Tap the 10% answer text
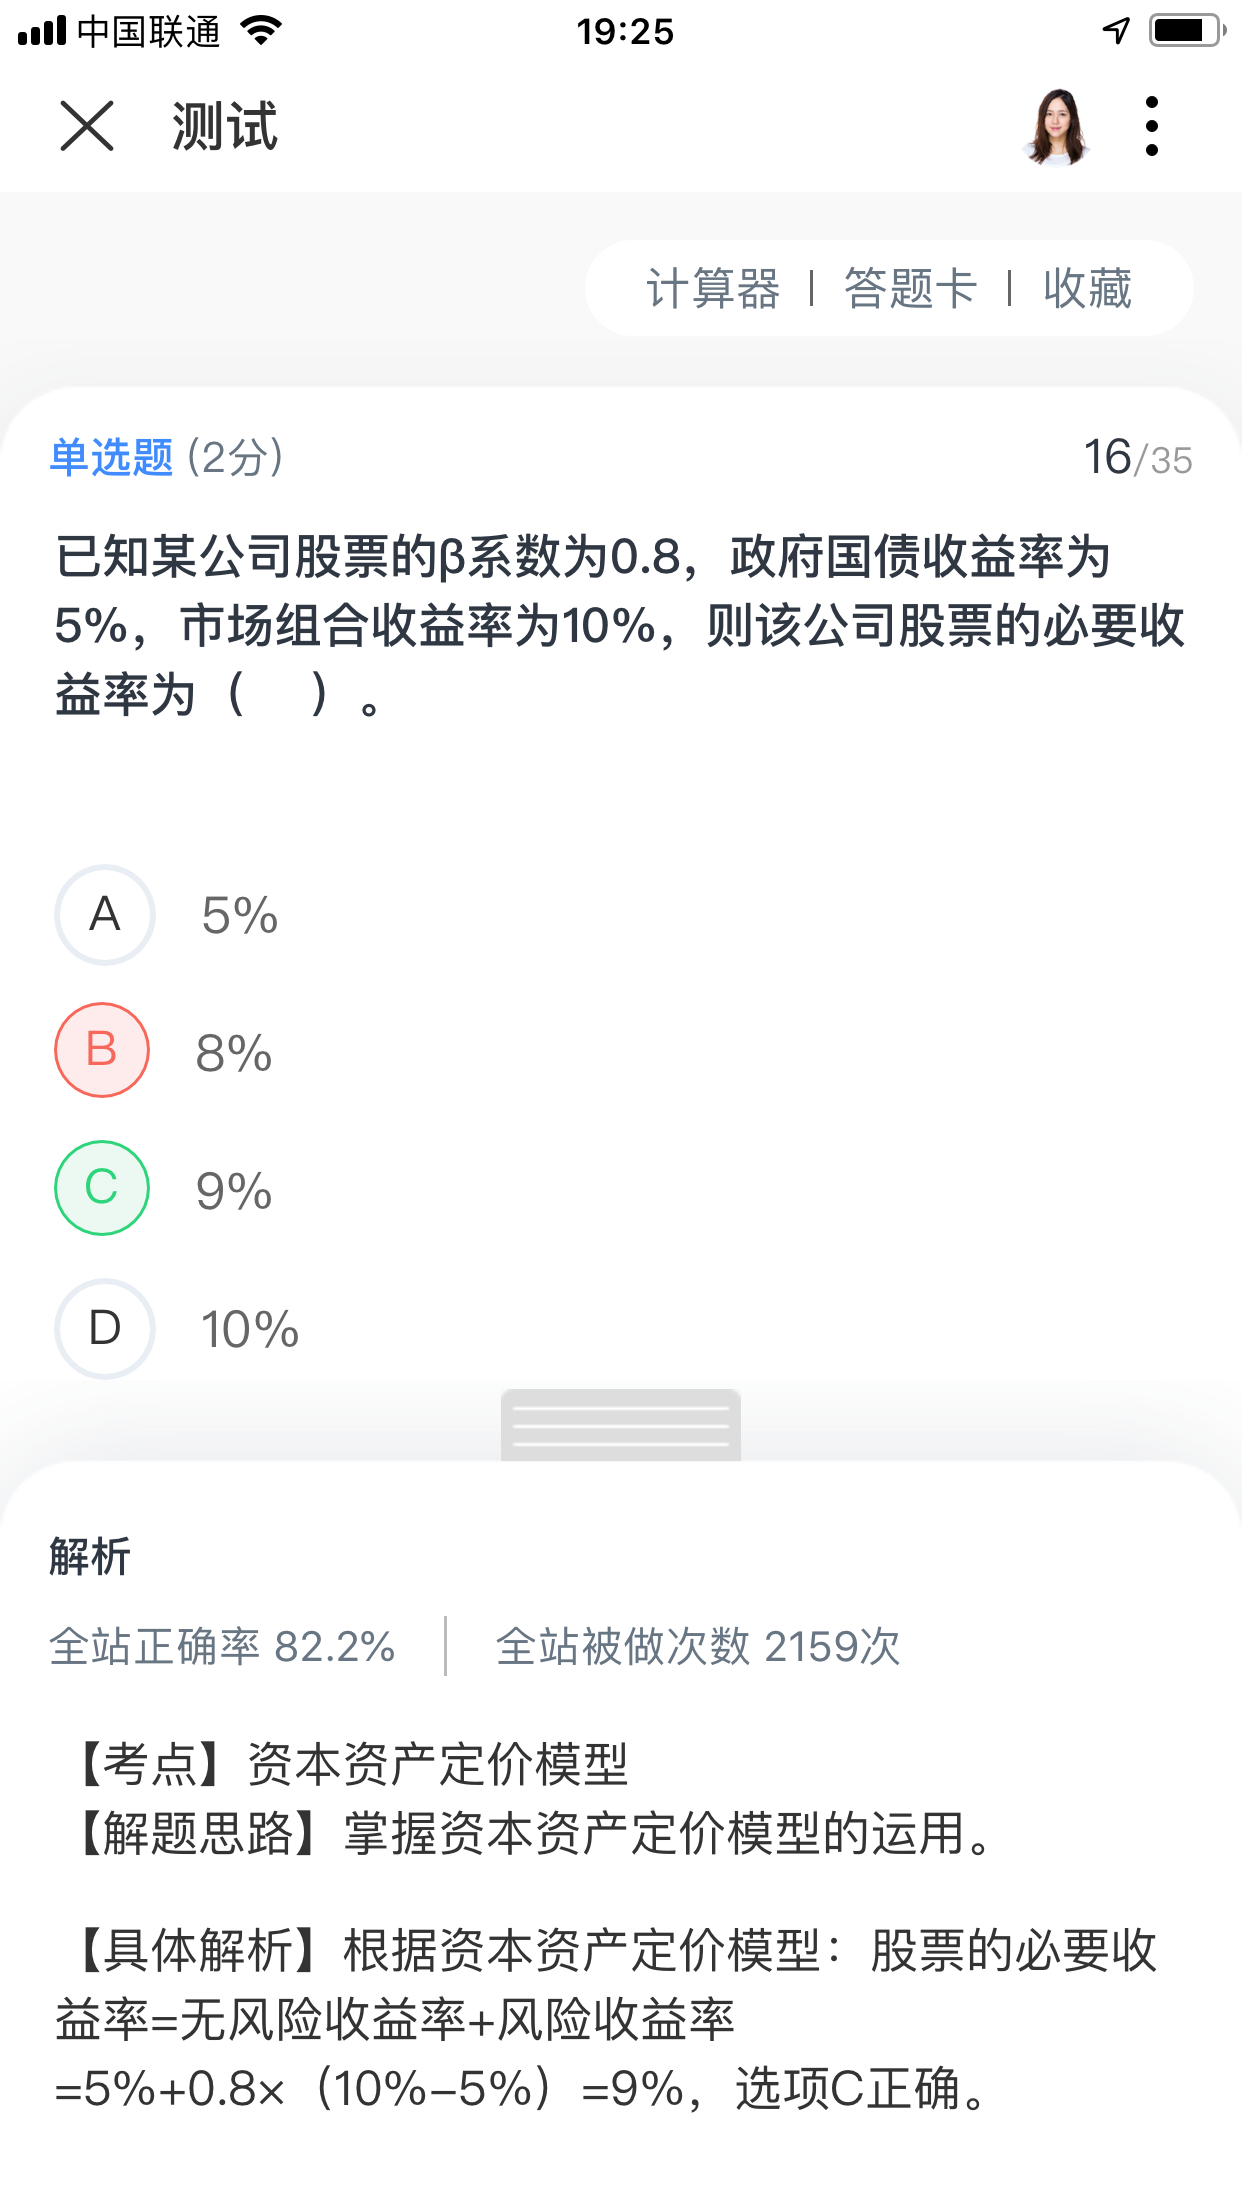The width and height of the screenshot is (1242, 2208). coord(250,1329)
